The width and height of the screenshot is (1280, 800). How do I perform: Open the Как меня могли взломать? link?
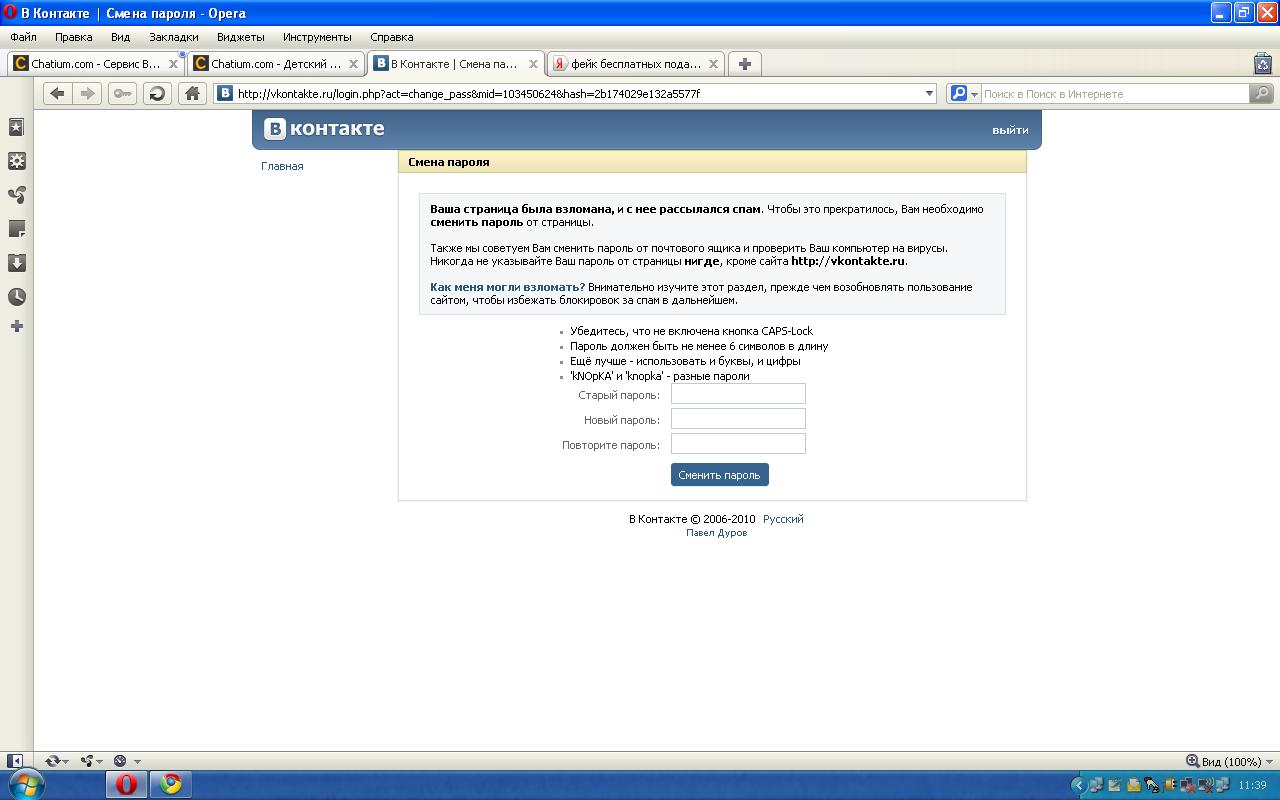507,287
